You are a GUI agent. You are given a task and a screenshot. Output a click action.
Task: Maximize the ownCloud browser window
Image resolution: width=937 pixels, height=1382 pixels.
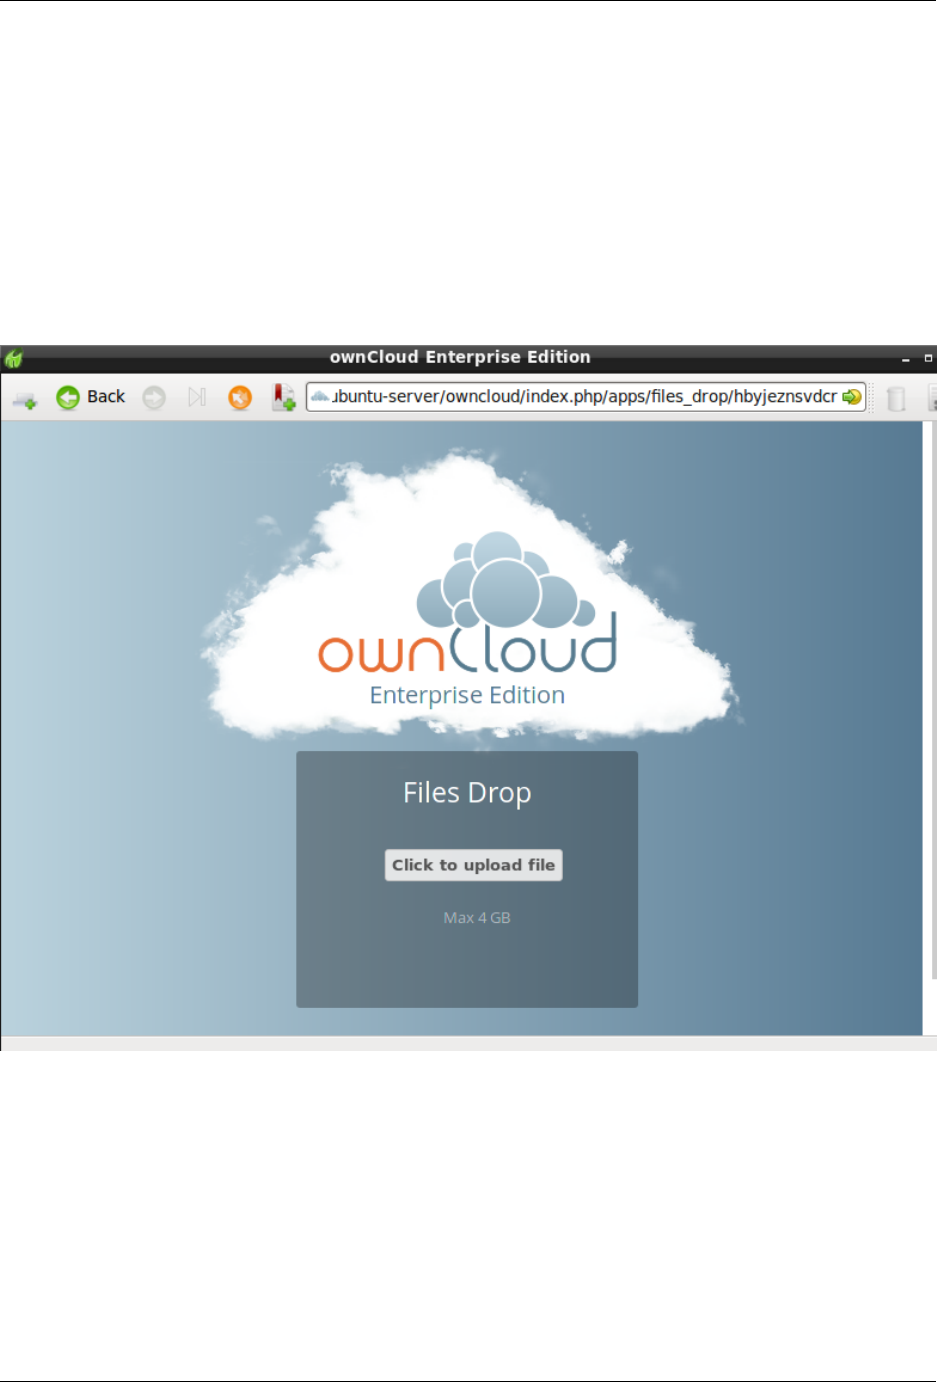tap(928, 358)
